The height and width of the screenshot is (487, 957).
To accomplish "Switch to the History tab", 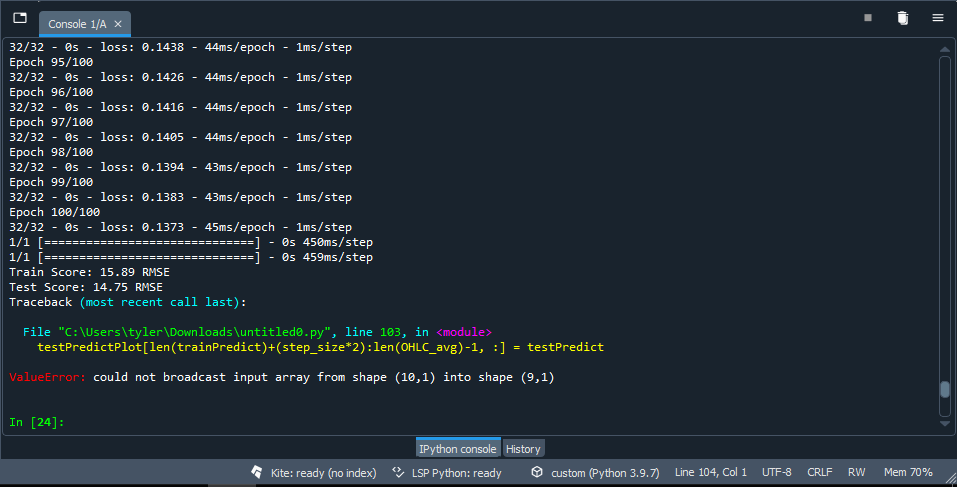I will pyautogui.click(x=523, y=449).
